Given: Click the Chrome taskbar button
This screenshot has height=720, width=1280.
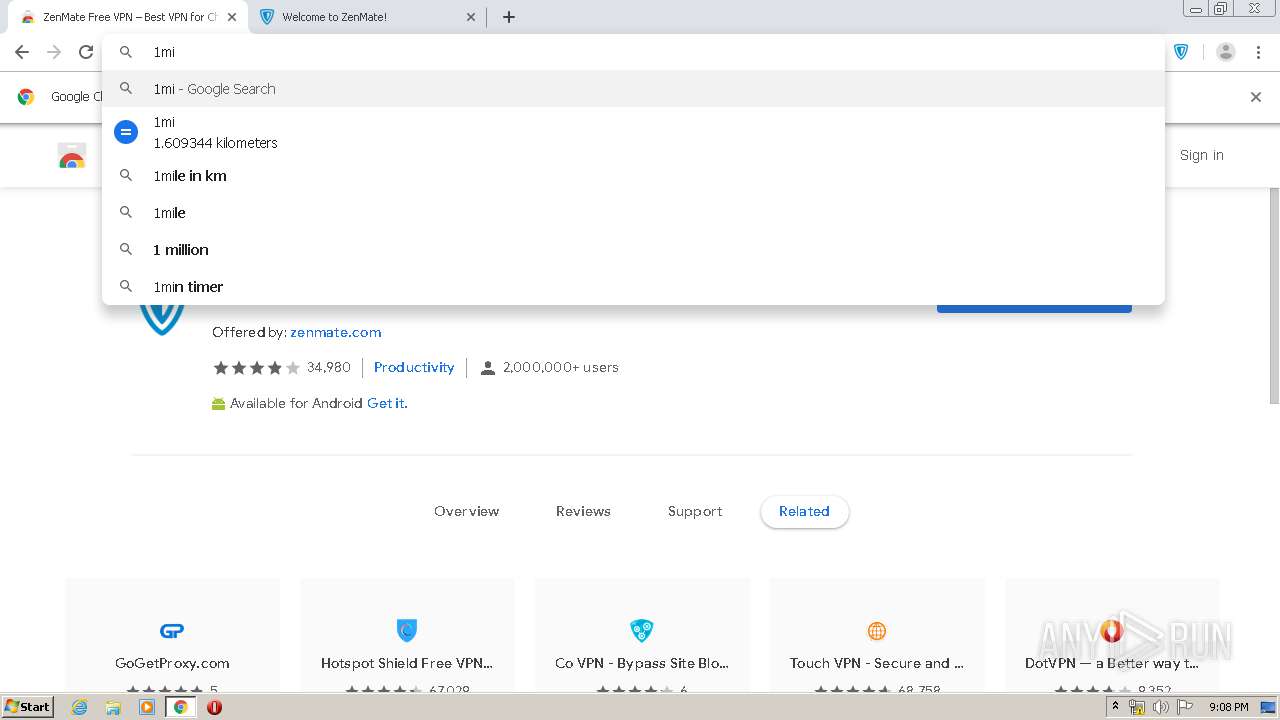Looking at the screenshot, I should point(181,707).
